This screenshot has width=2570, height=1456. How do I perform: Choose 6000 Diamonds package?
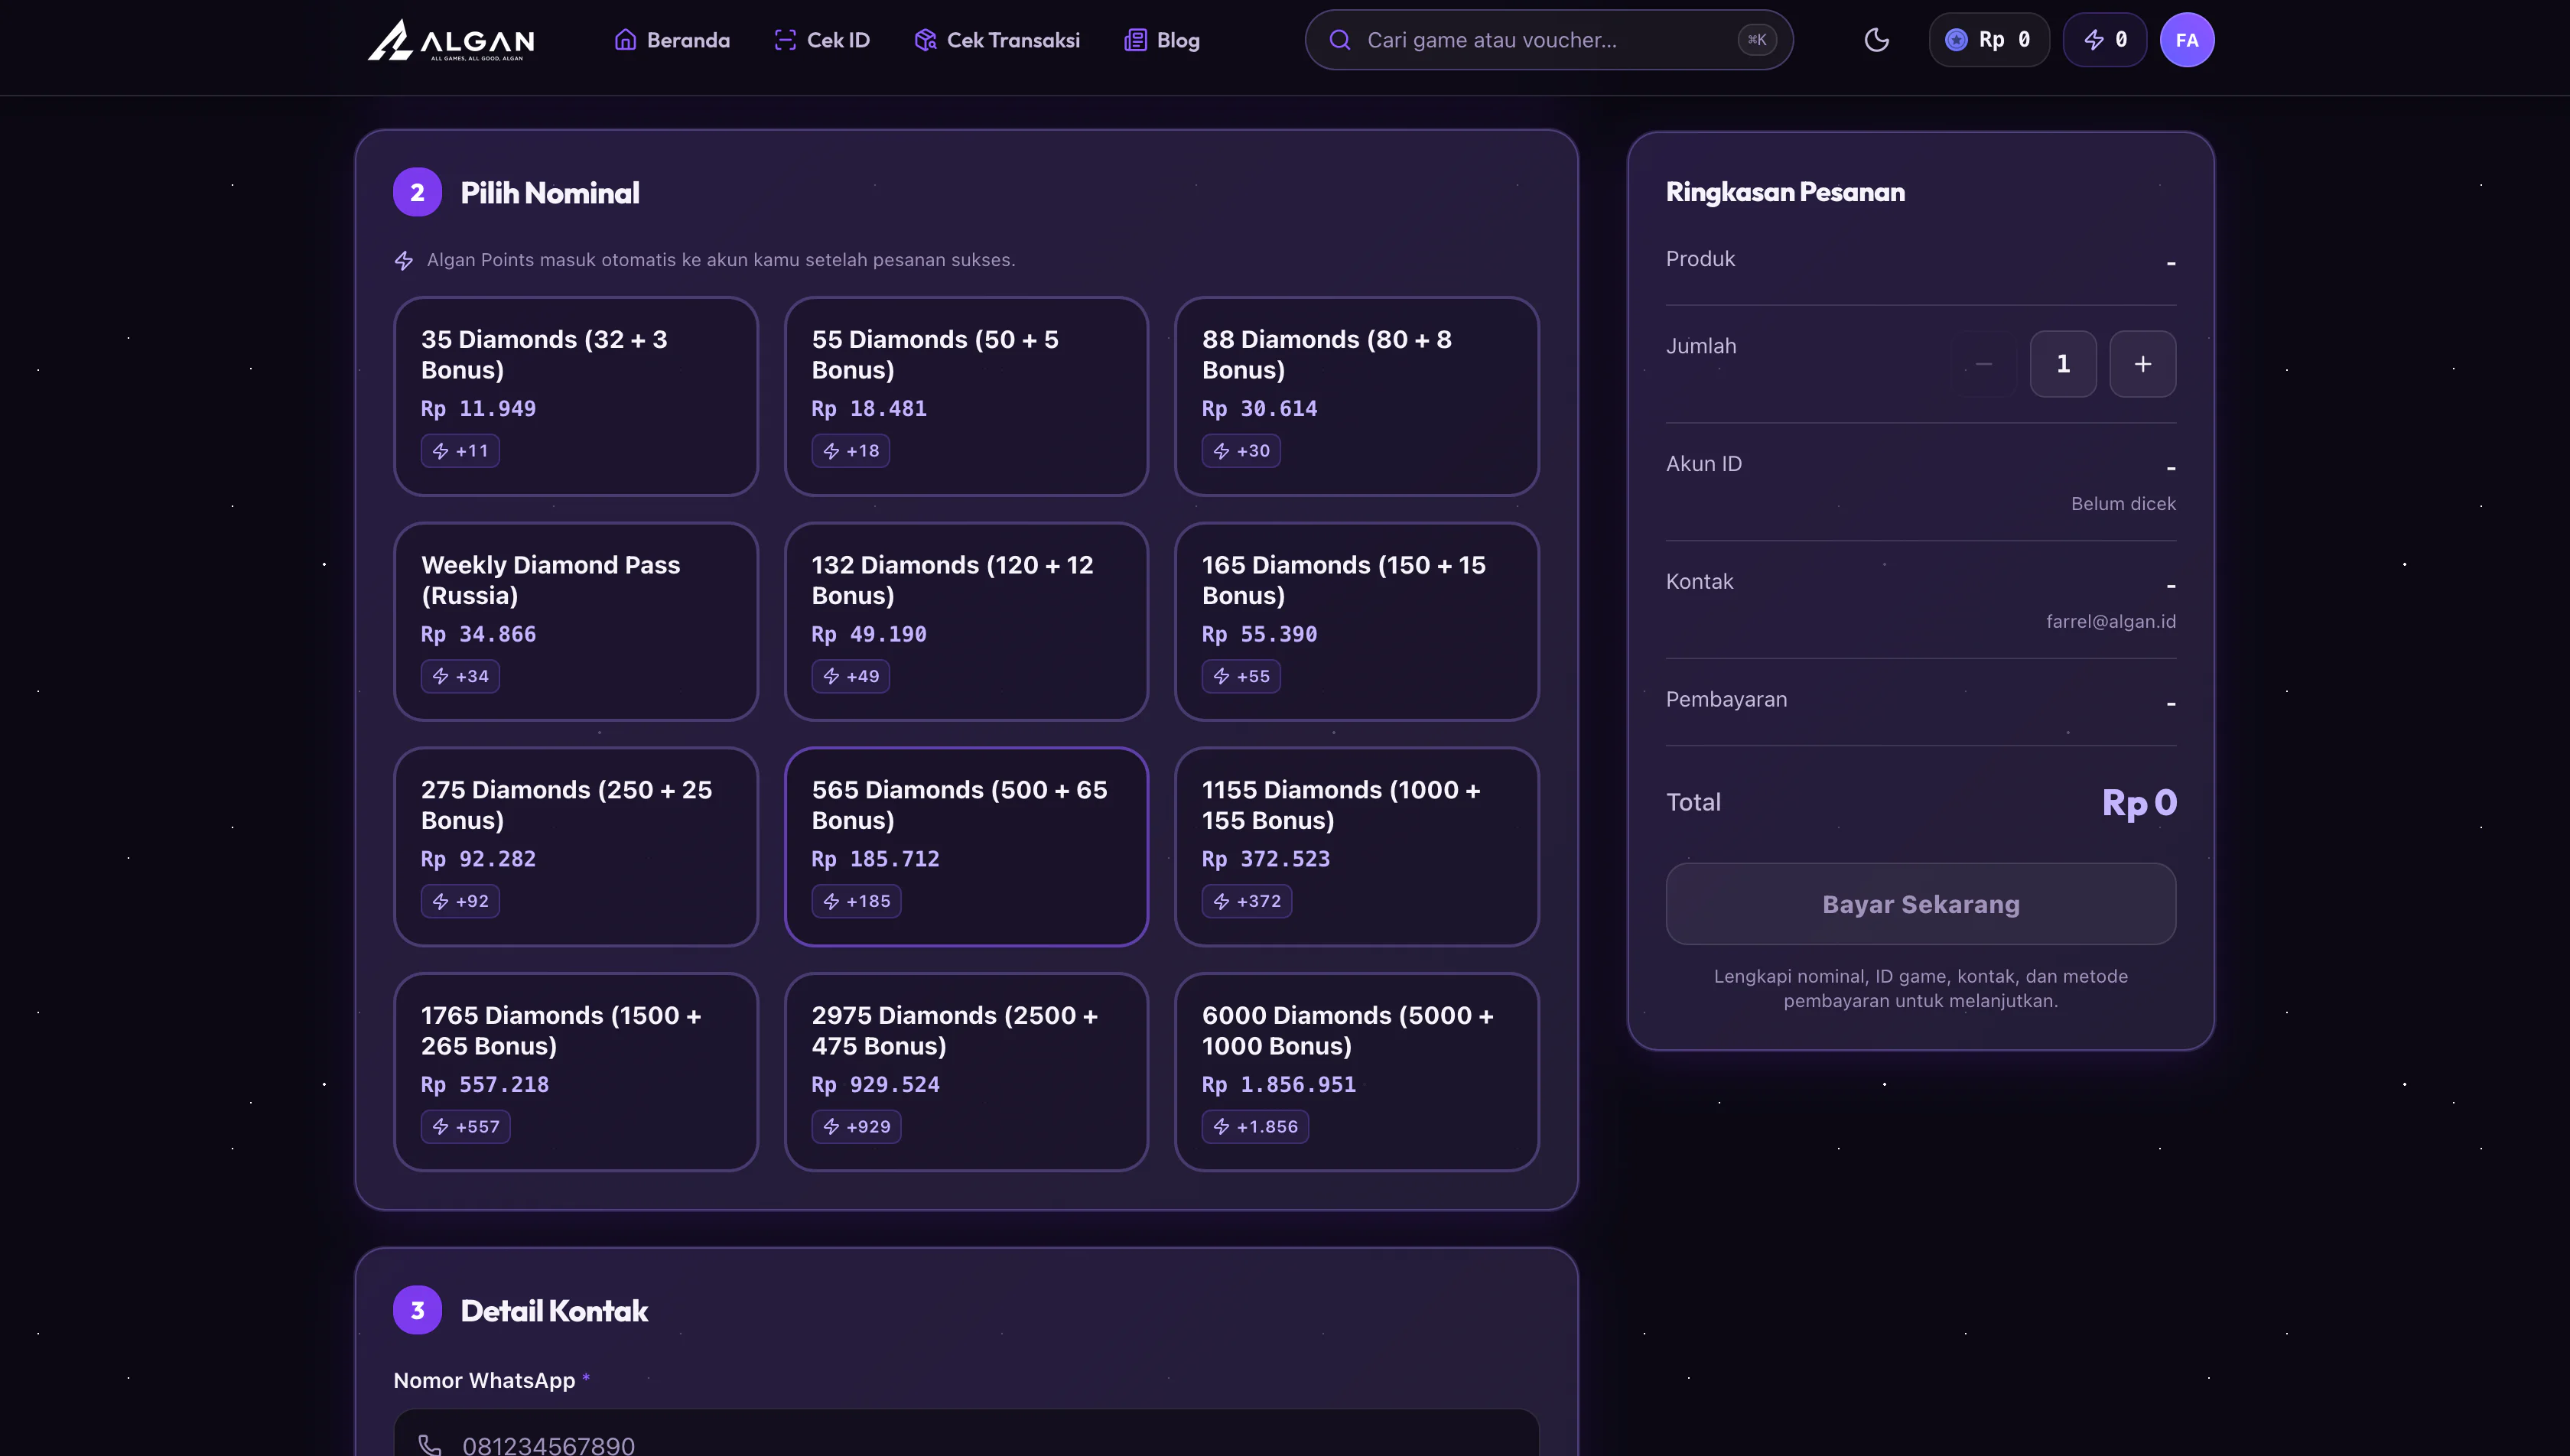pos(1356,1072)
